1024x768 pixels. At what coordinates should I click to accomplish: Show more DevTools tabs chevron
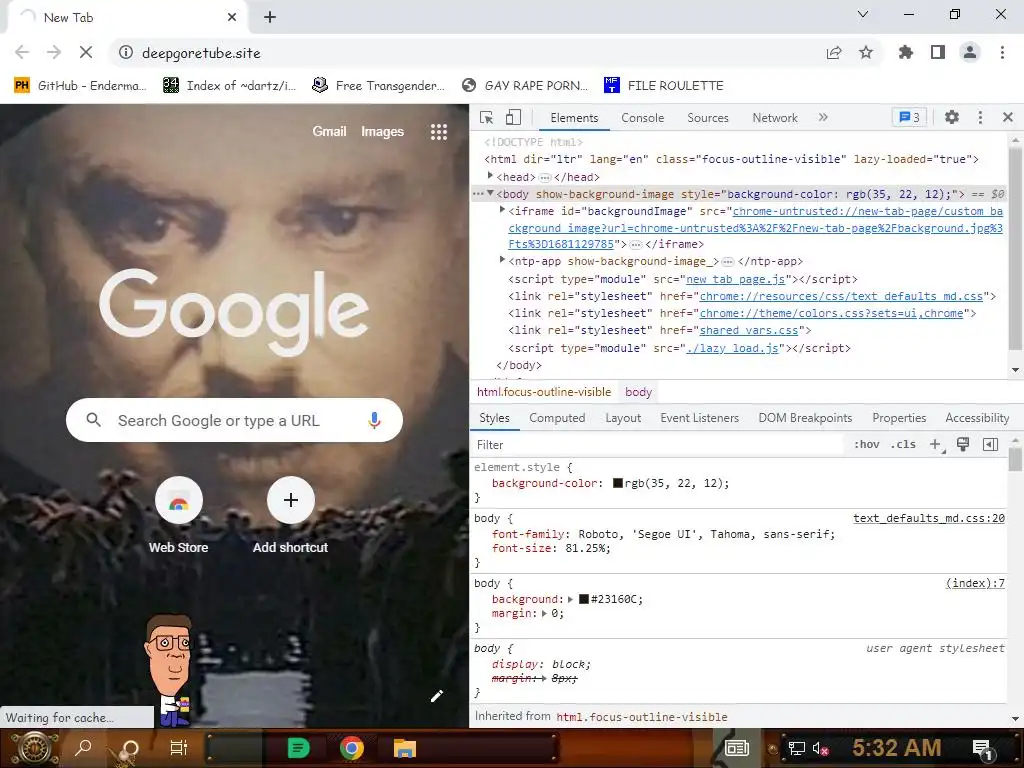point(823,118)
